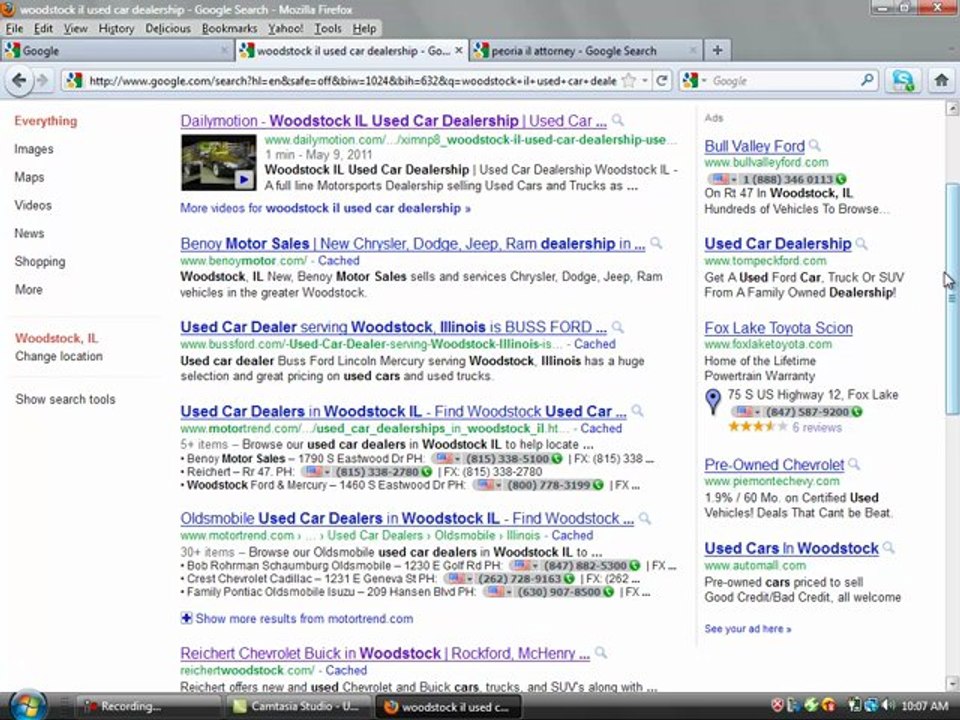
Task: Open the Edit menu
Action: (x=43, y=28)
